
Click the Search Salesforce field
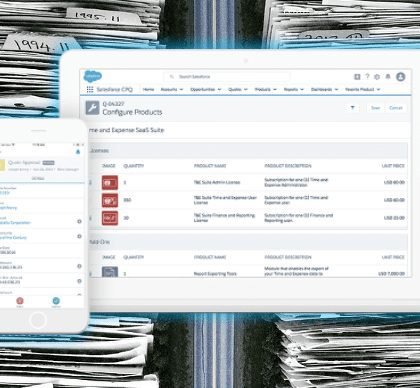(227, 77)
